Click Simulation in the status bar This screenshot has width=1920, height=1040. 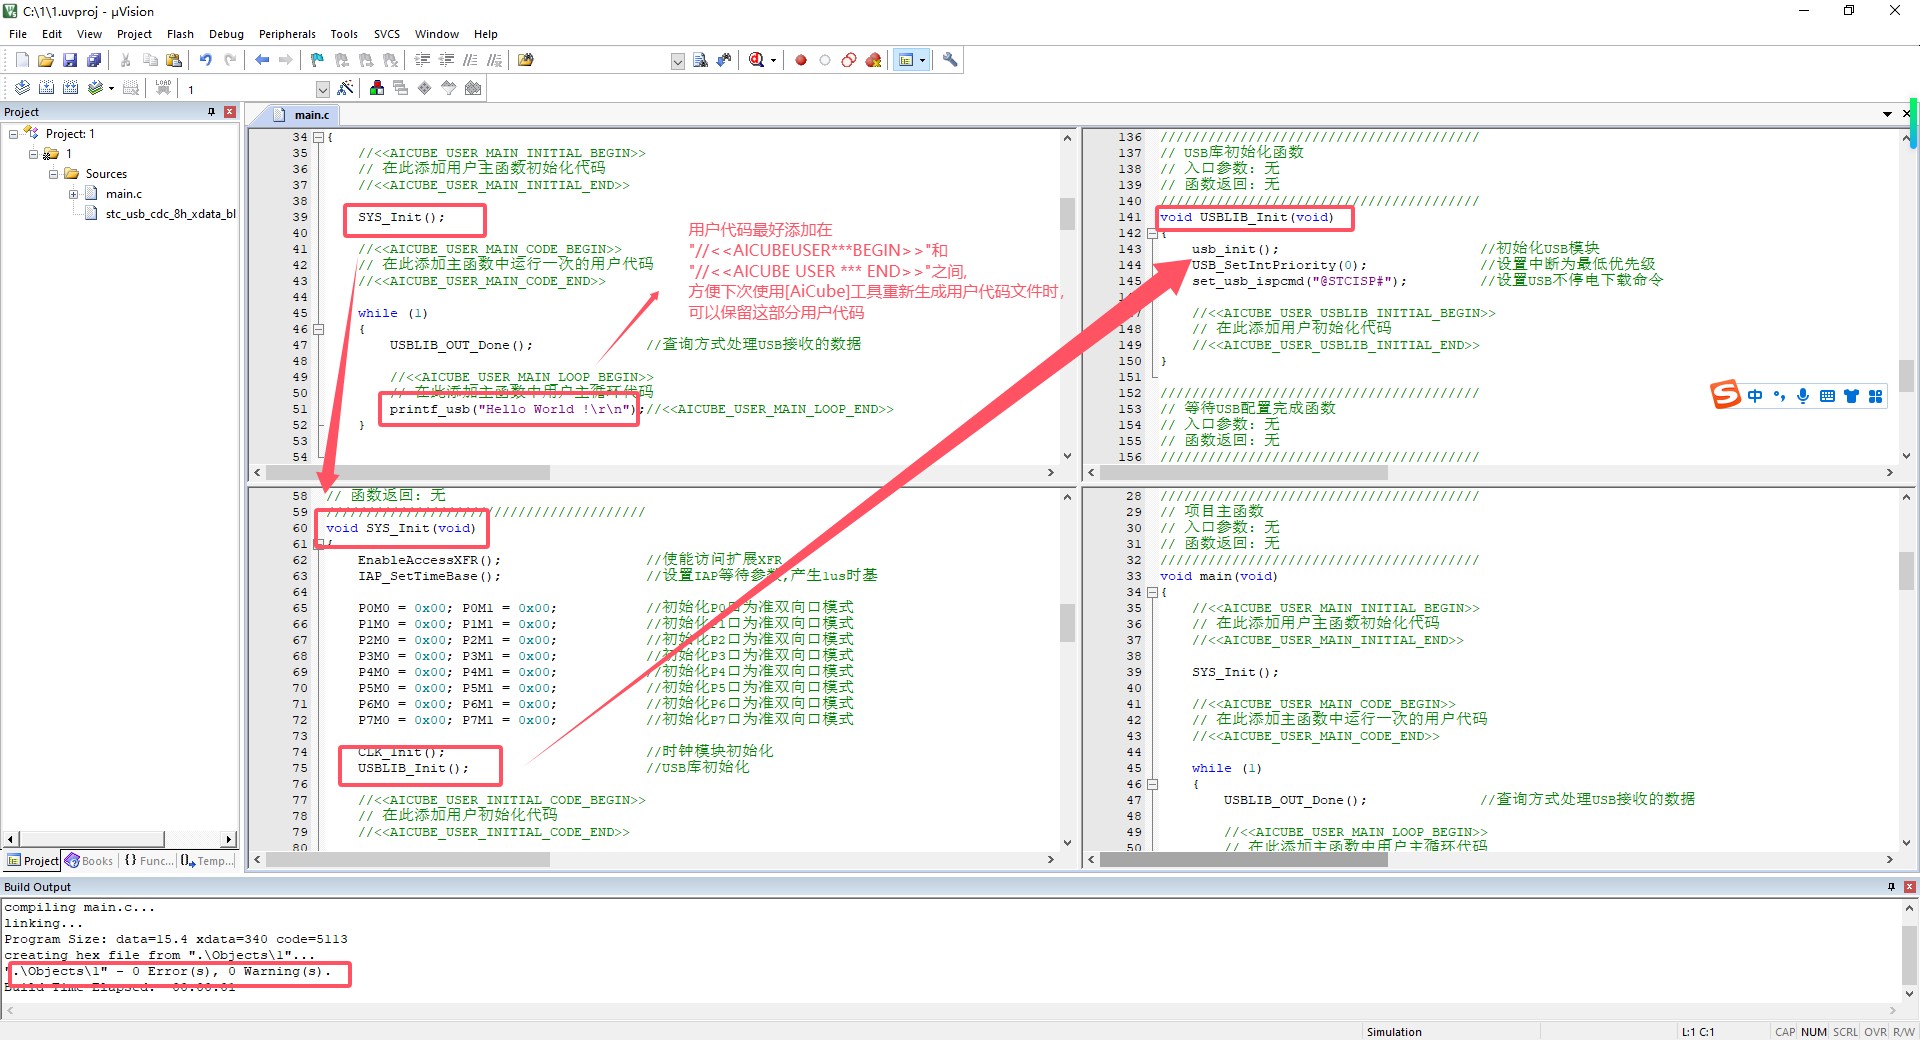point(1394,1032)
